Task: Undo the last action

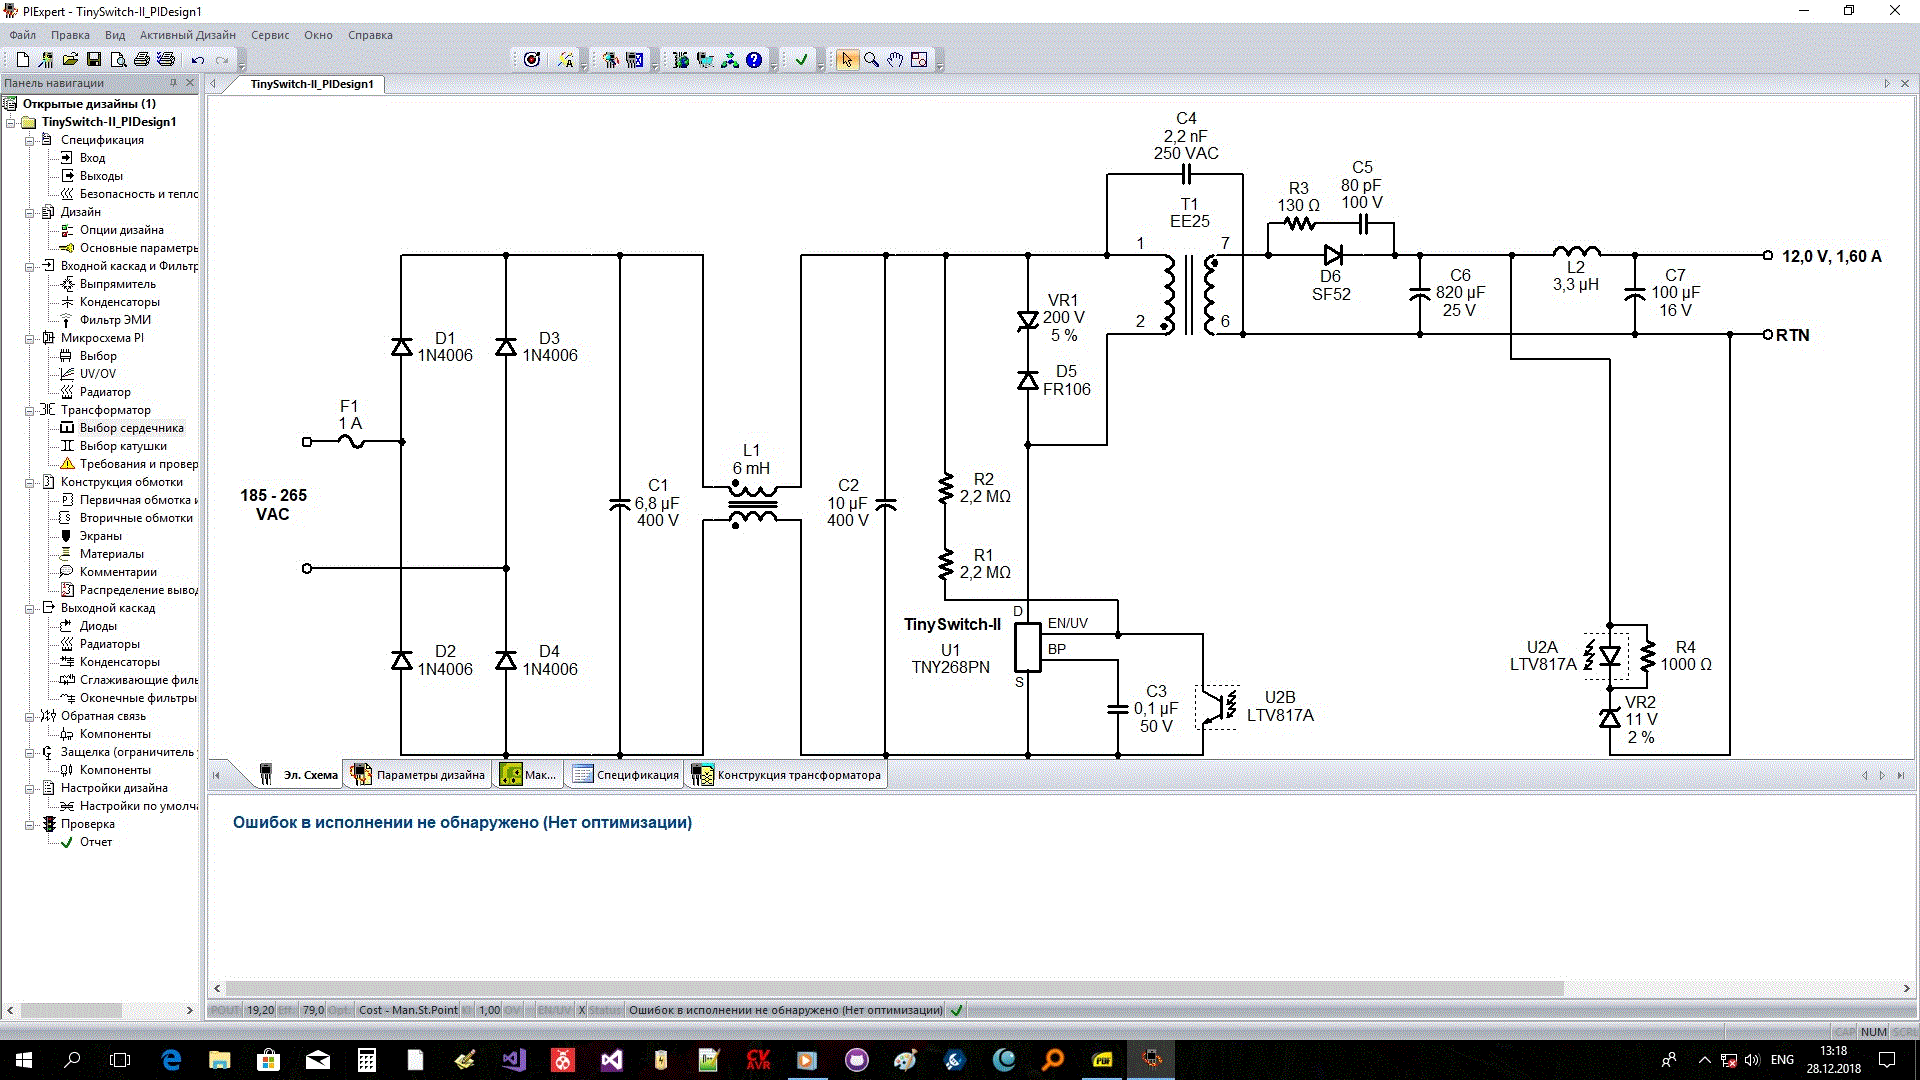Action: point(198,60)
